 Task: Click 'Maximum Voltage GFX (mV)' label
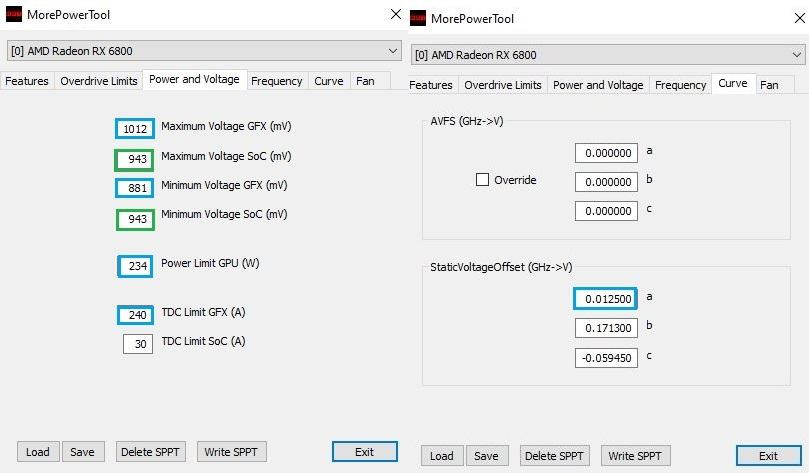226,126
